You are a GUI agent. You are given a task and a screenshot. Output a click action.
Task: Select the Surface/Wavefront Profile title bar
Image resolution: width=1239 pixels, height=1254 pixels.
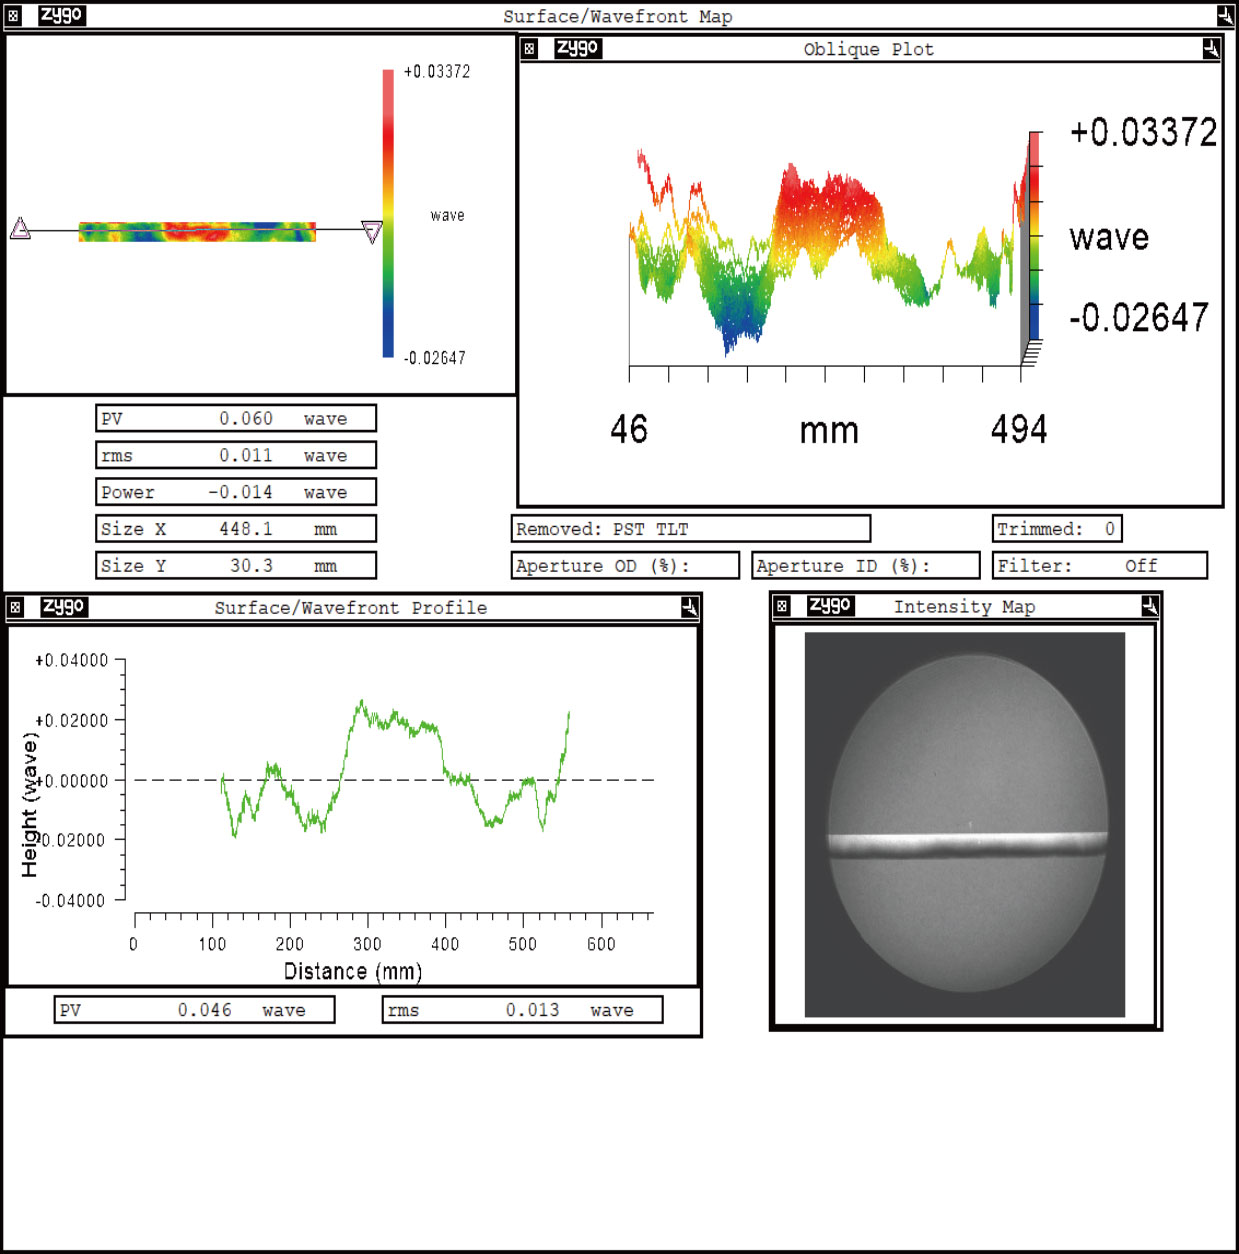coord(349,607)
